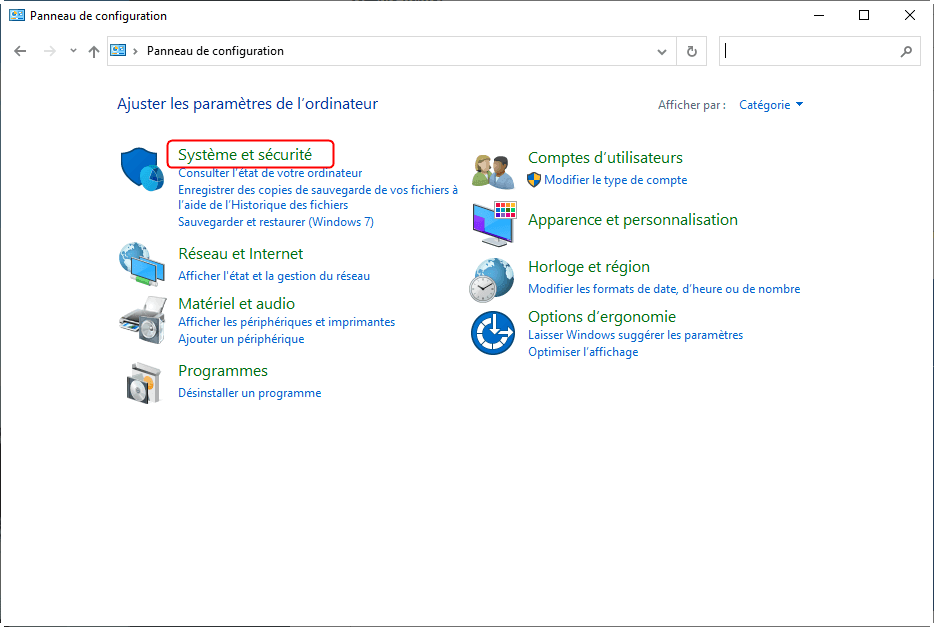Click Modifier le type de compte link

click(x=615, y=180)
